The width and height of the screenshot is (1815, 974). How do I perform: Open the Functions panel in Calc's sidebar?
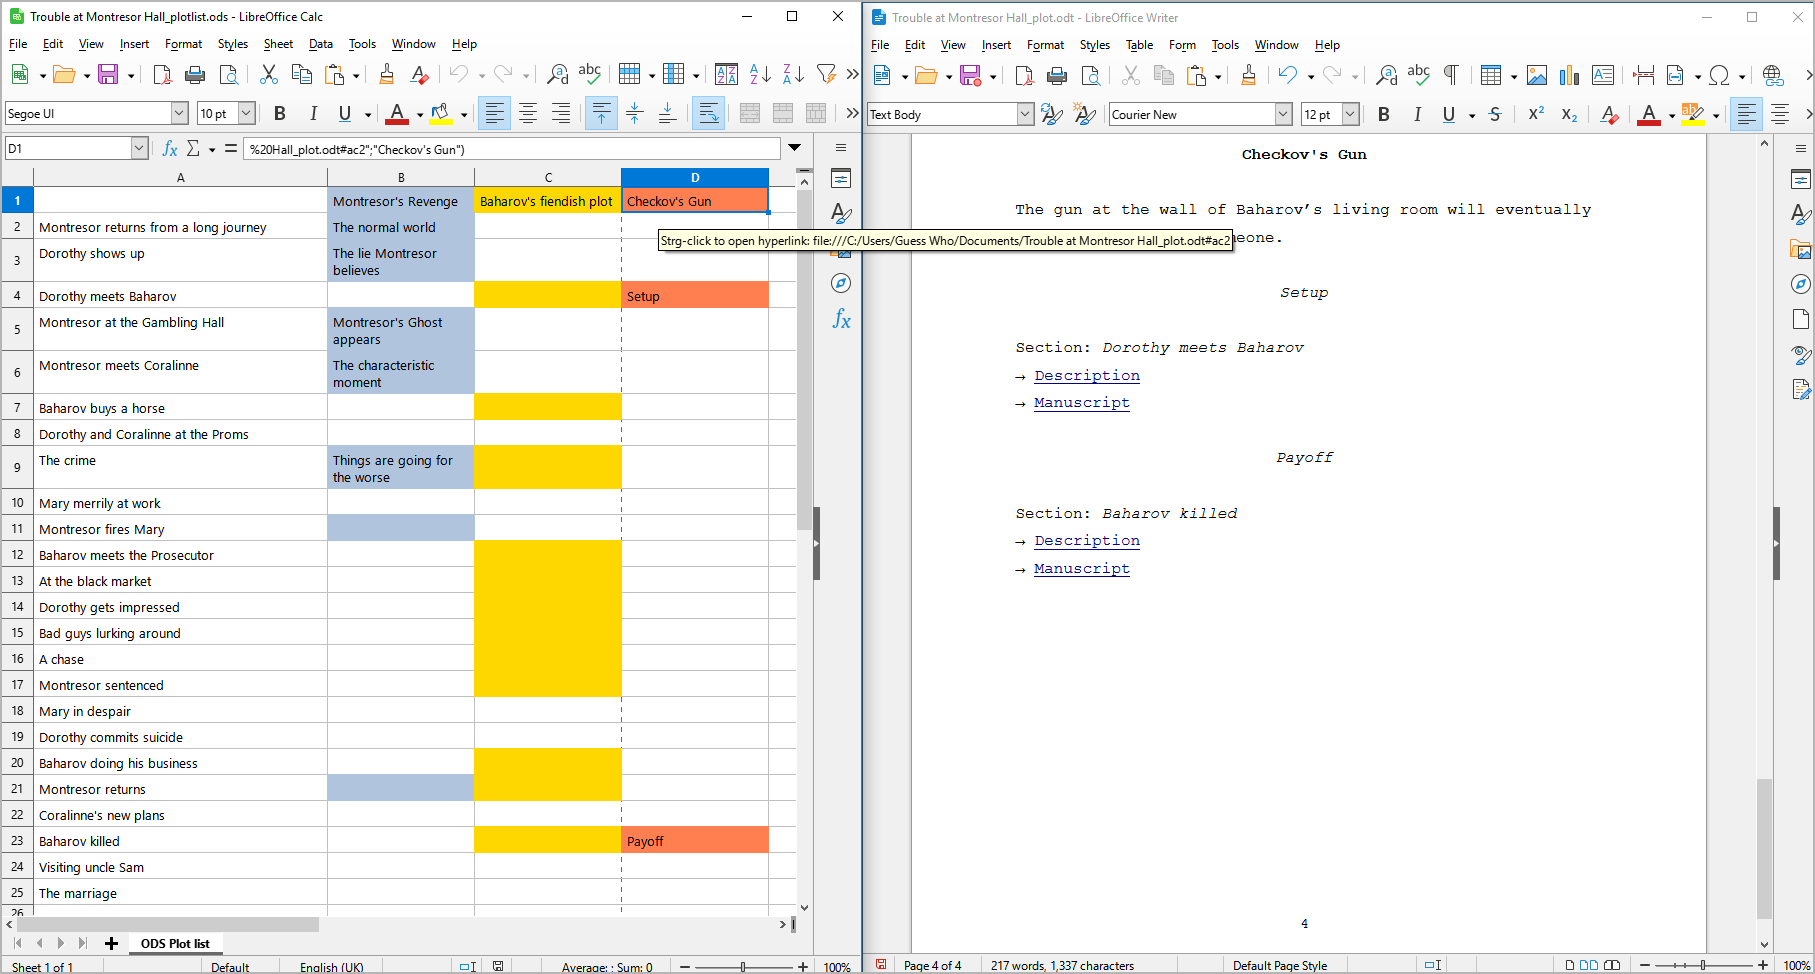[x=841, y=320]
